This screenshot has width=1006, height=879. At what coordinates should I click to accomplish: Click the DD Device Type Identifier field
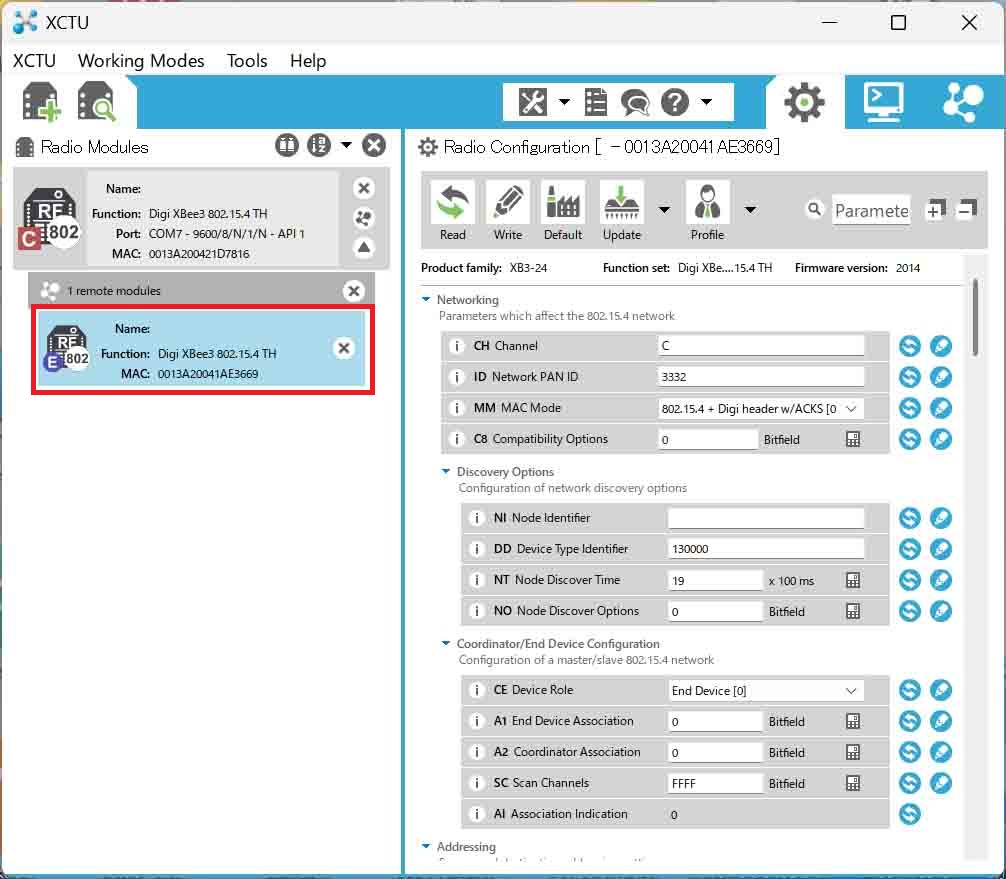point(765,549)
